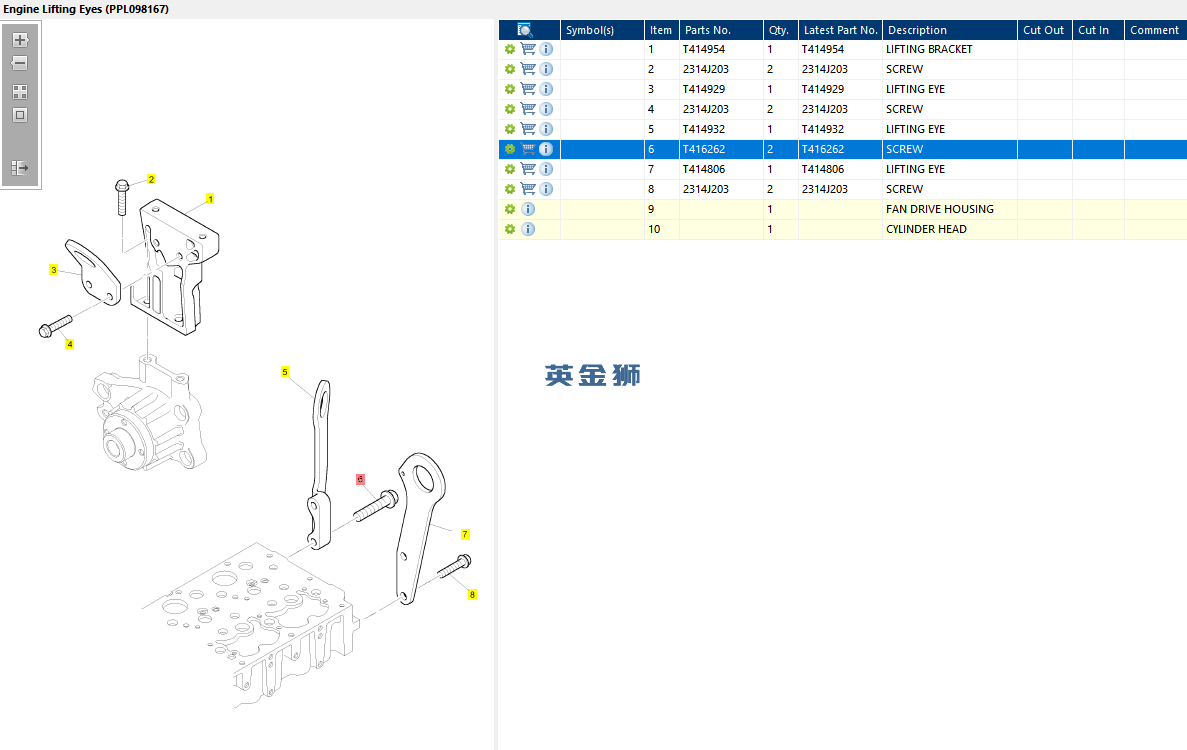Click the Cut Out column header
This screenshot has height=750, width=1187.
pos(1045,30)
